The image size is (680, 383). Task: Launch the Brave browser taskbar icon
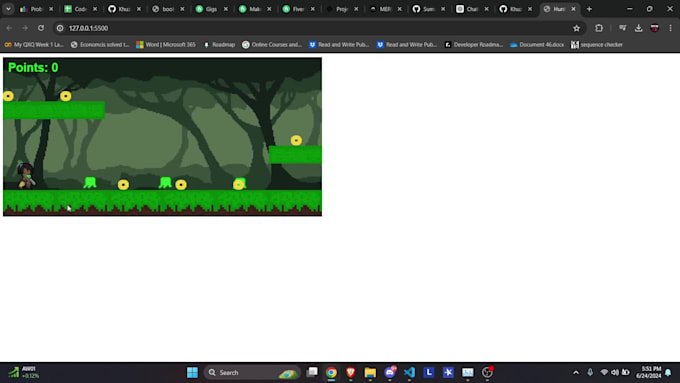pos(350,372)
